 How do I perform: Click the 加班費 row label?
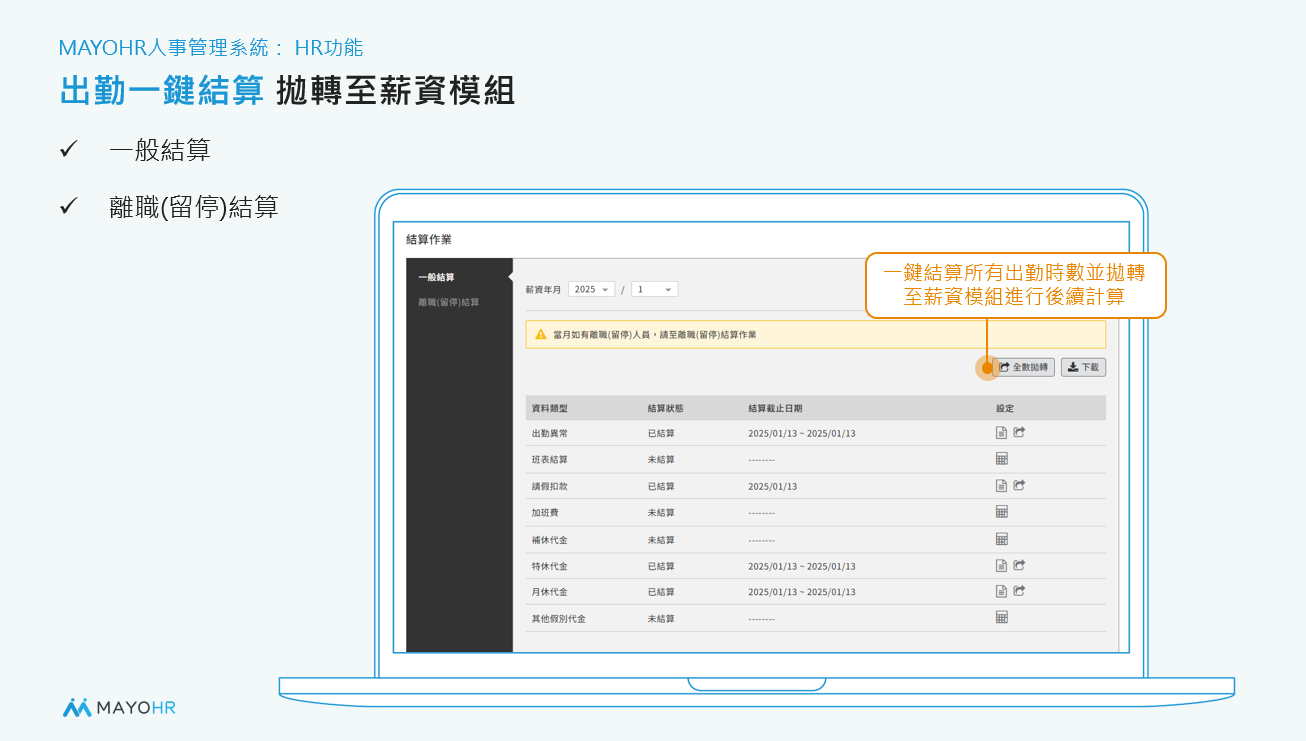546,513
